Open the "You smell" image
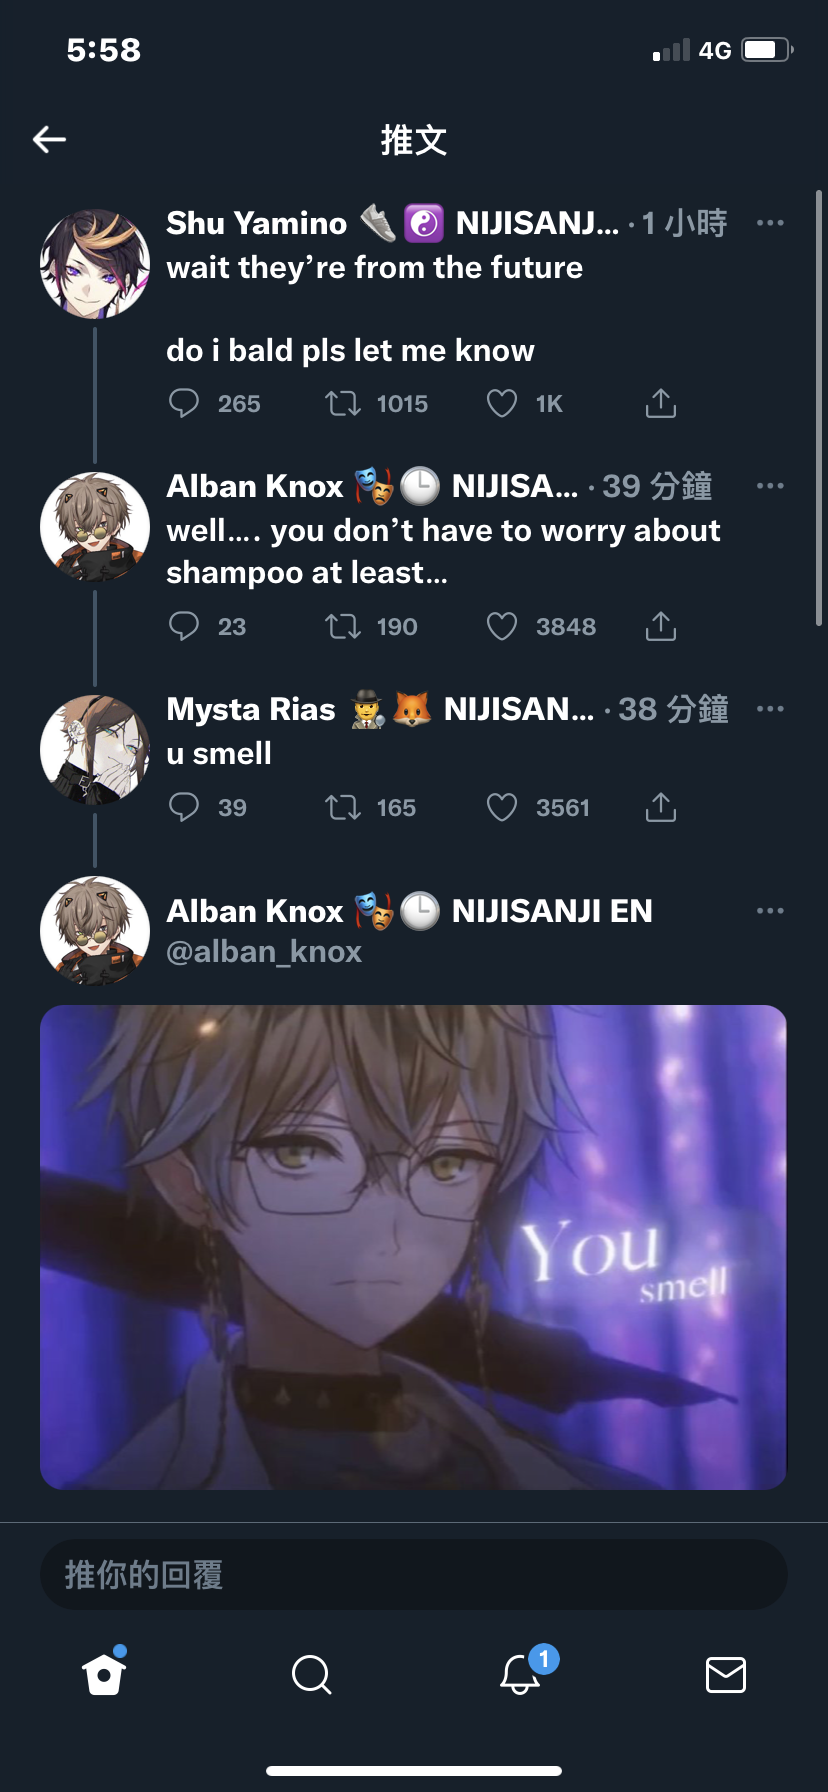The image size is (828, 1792). [413, 1247]
